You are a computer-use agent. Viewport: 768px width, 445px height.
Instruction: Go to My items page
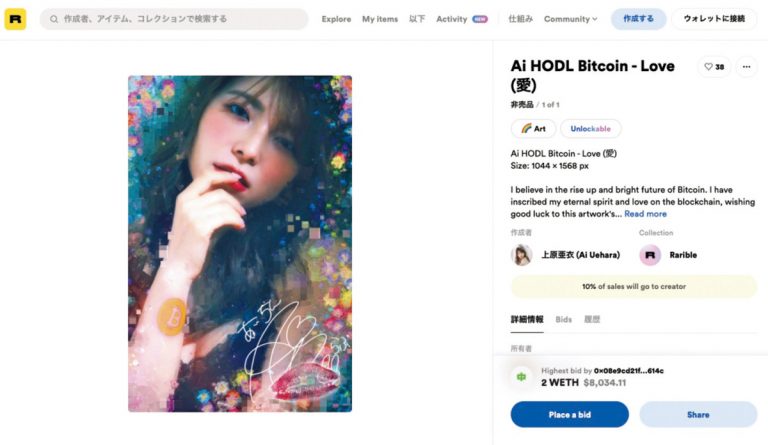380,19
